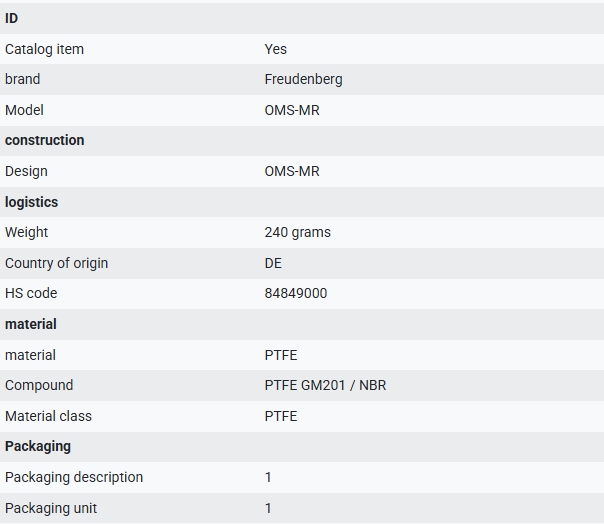Click the Model value OMS-MR
This screenshot has width=604, height=524.
pos(292,110)
